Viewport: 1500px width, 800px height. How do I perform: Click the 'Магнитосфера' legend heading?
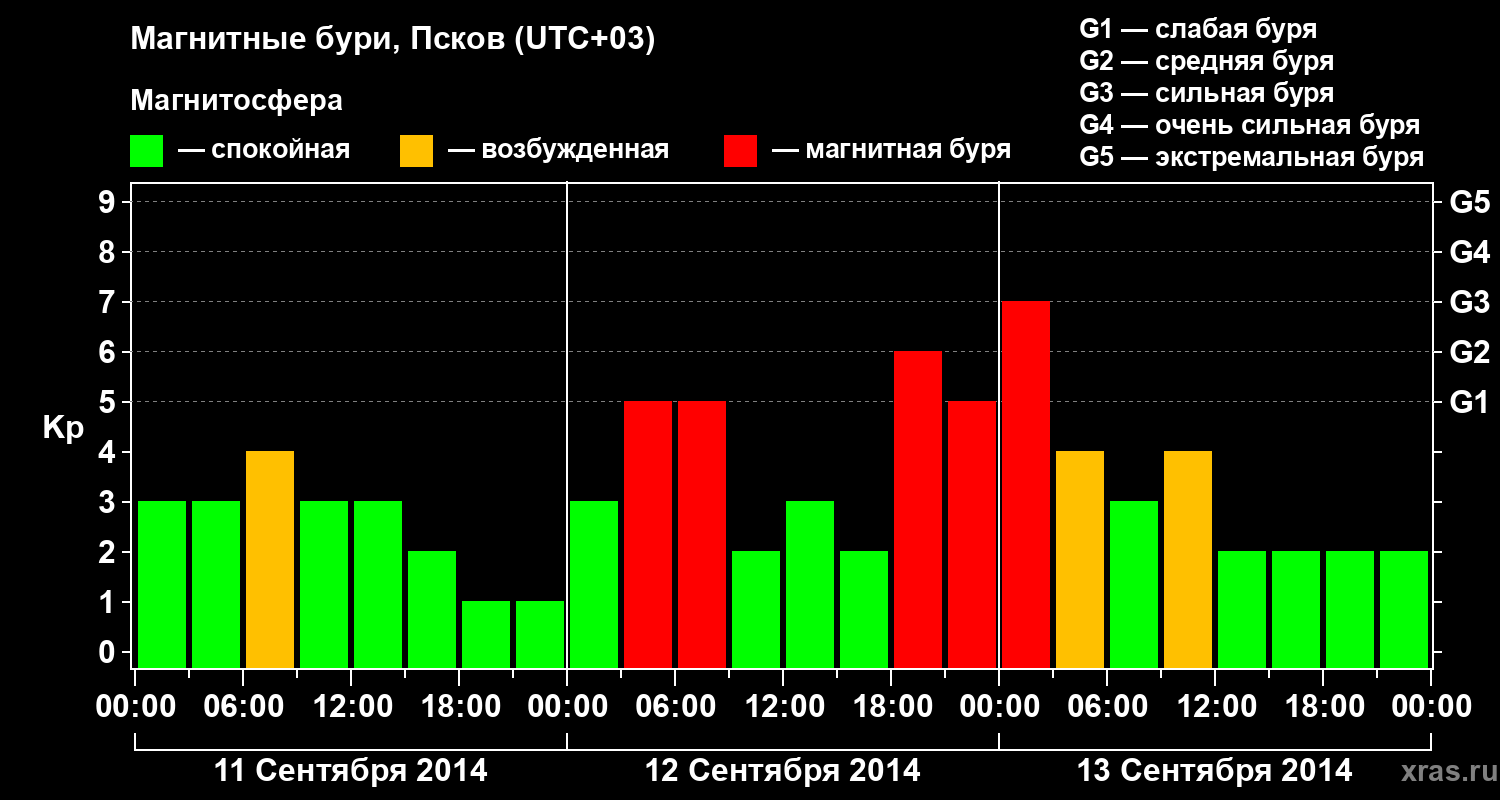237,101
